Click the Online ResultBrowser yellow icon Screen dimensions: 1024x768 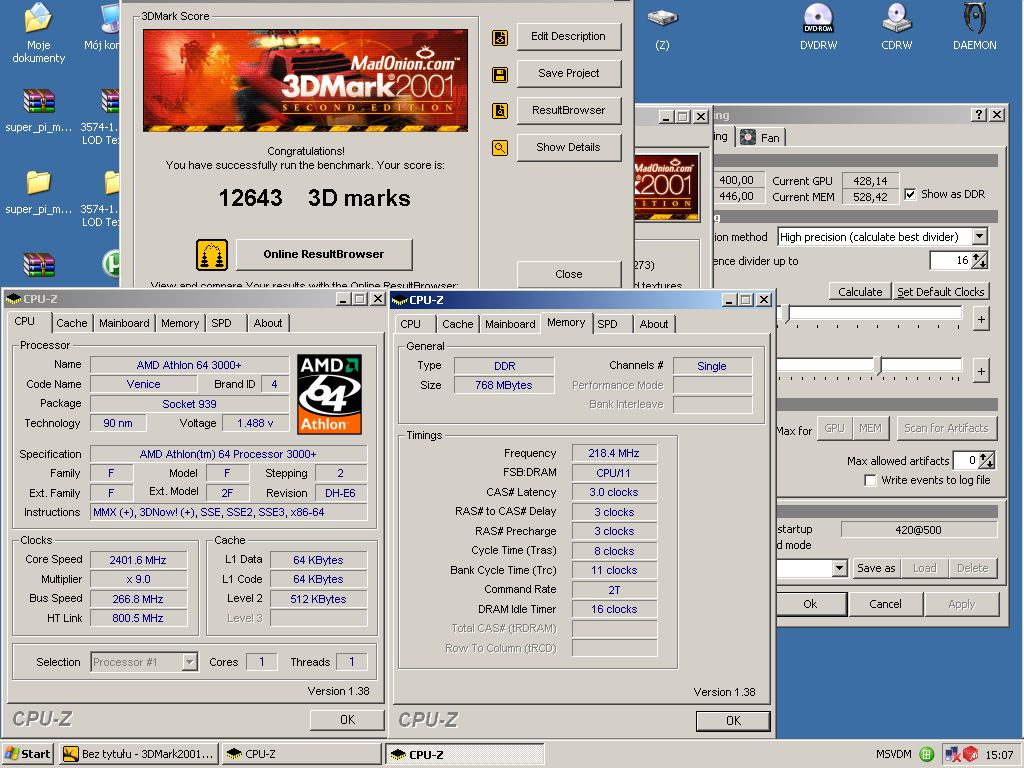pos(212,255)
